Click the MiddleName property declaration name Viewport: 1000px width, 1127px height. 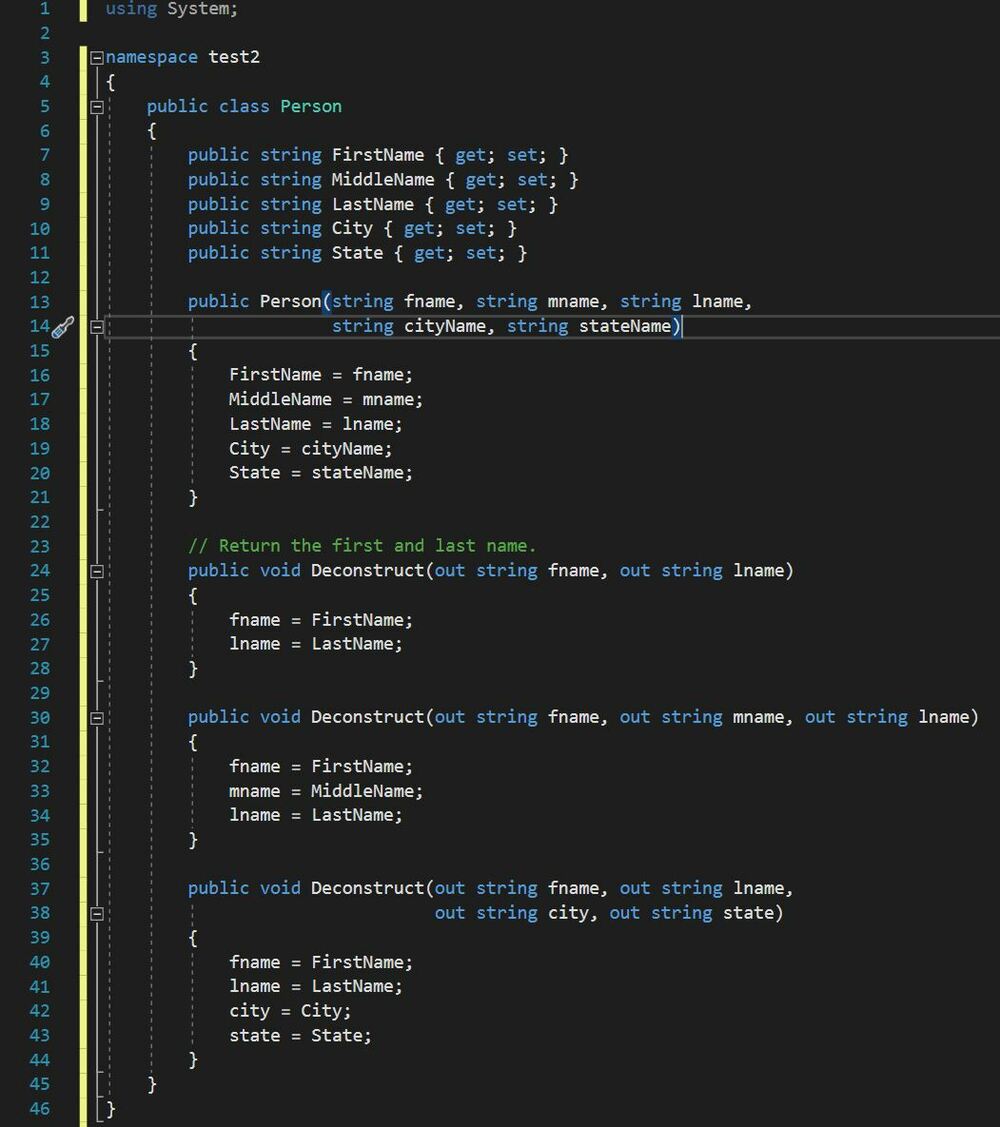382,180
